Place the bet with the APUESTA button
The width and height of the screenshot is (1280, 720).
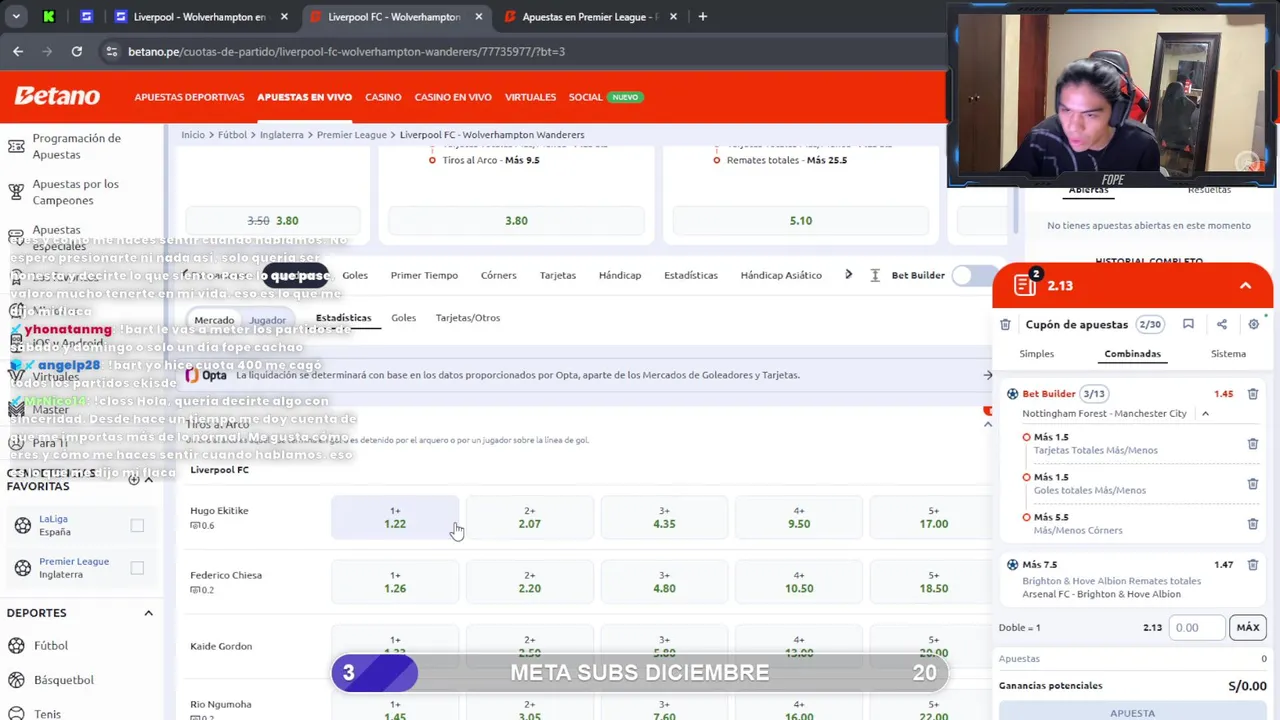tap(1132, 711)
